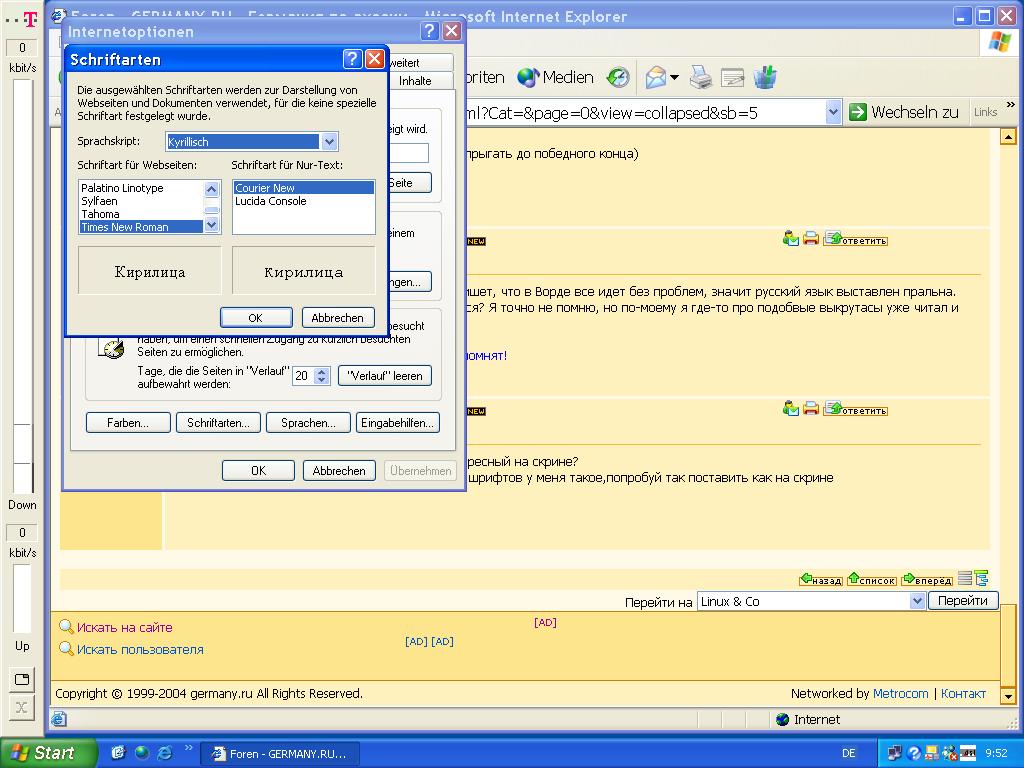1024x768 pixels.
Task: Switch to flat view icon beside вперёд
Action: [x=965, y=579]
